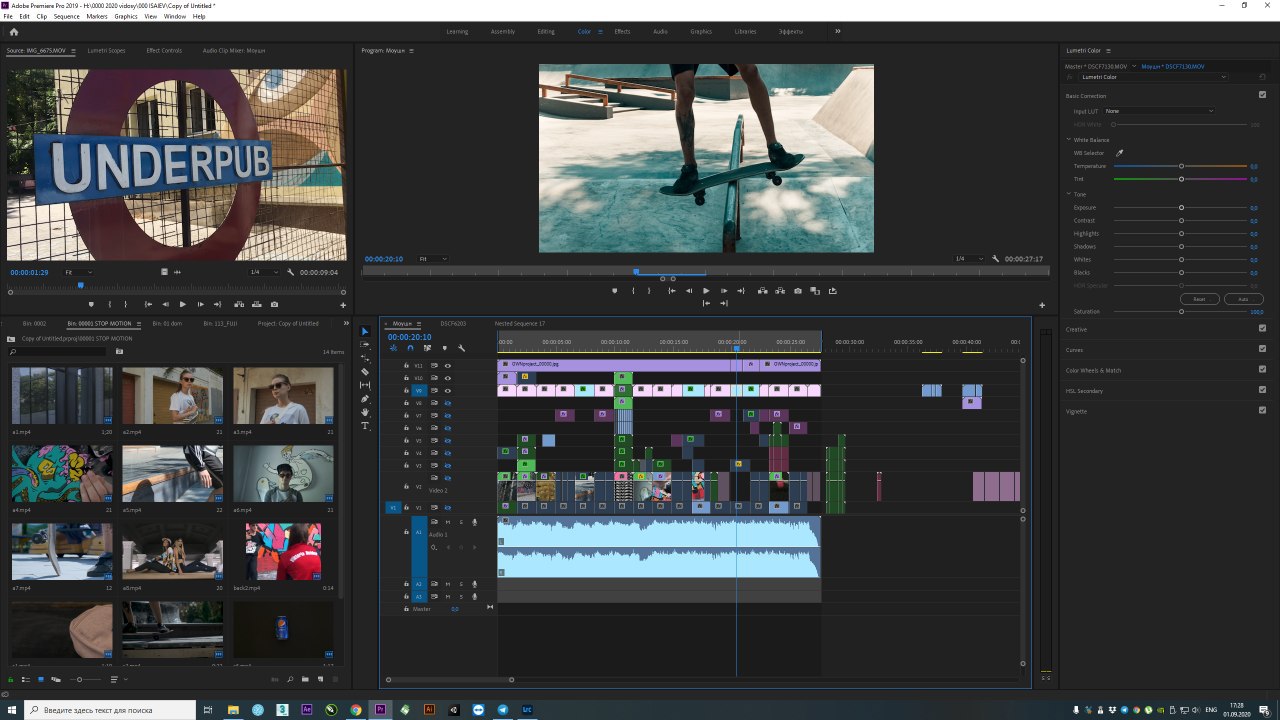Export frame from Program monitor camera icon

[797, 291]
